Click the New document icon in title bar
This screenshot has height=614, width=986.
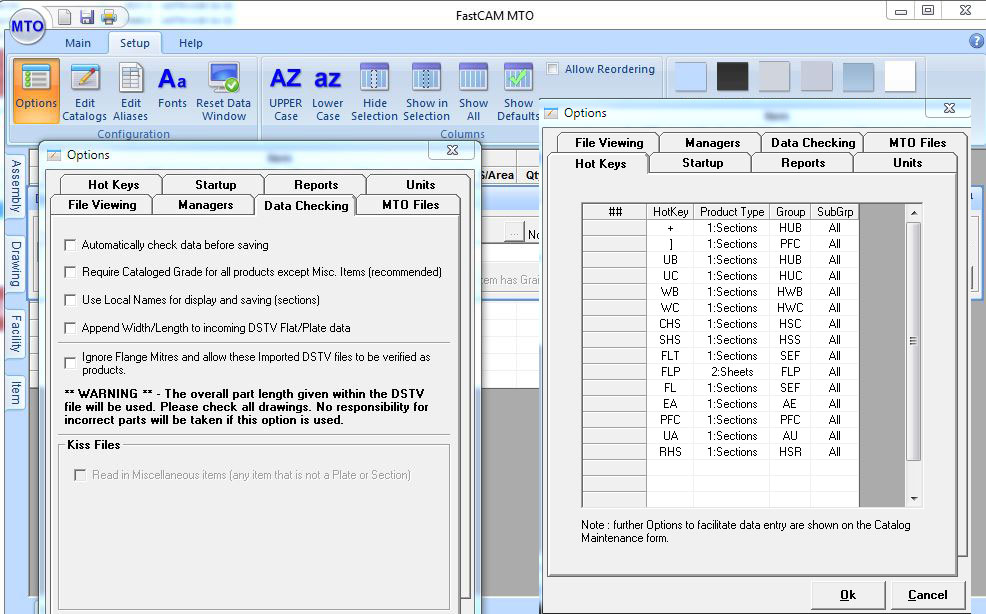tap(64, 16)
